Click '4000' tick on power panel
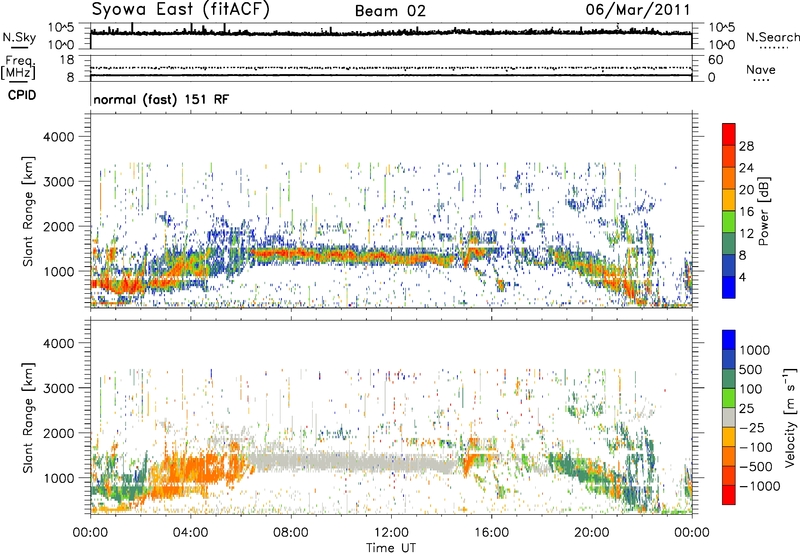Viewport: 800px width, 554px height. [x=58, y=137]
